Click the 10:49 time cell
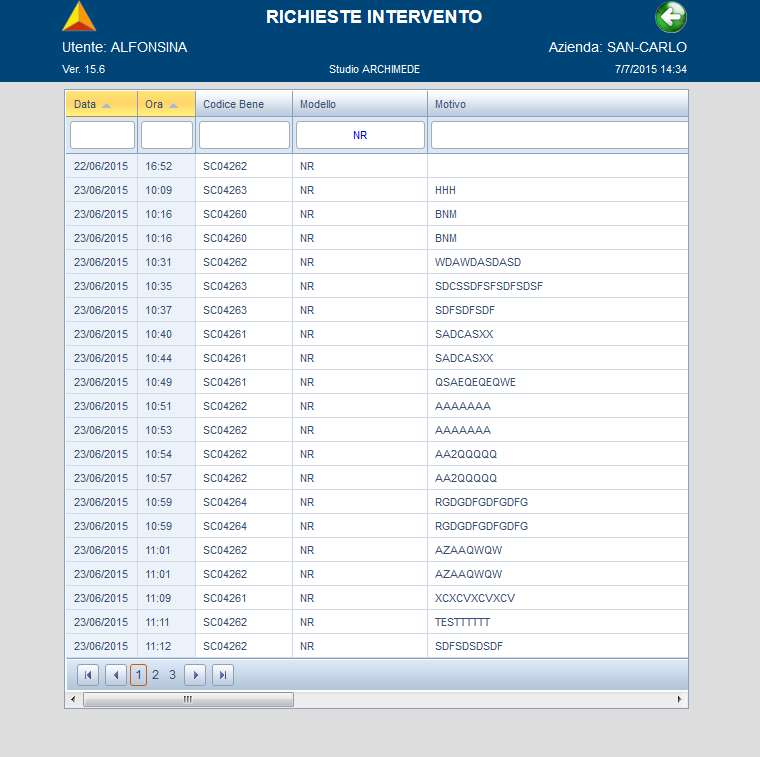The width and height of the screenshot is (760, 757). tap(166, 382)
